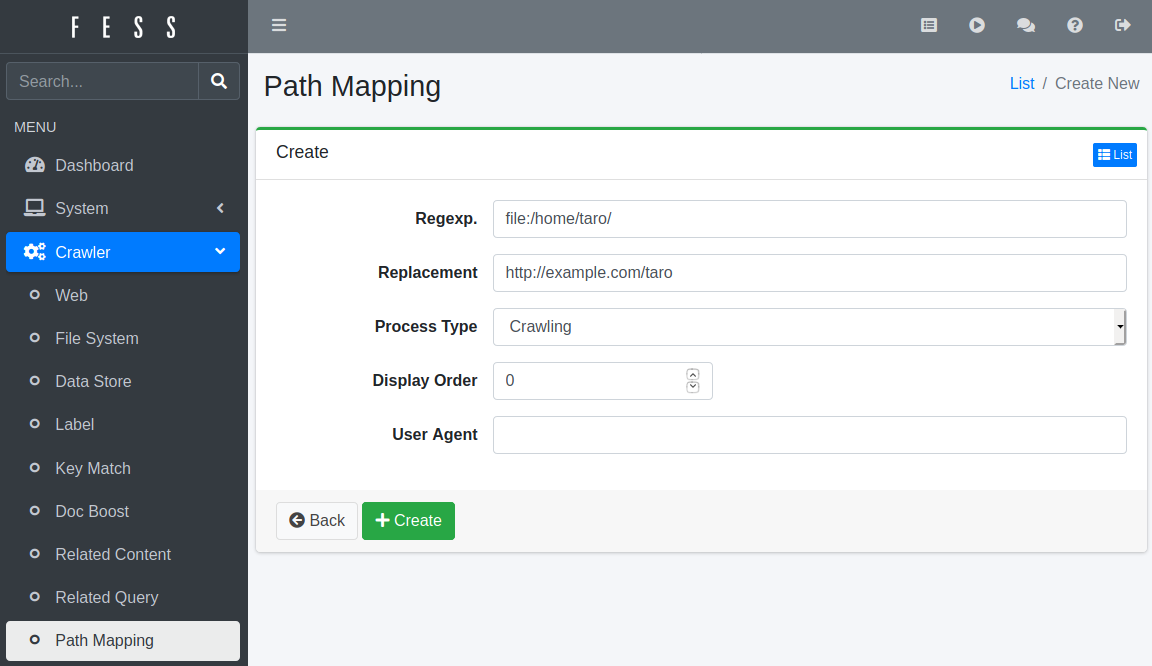Click the magnifier search button in sidebar
Image resolution: width=1152 pixels, height=666 pixels.
(x=219, y=81)
